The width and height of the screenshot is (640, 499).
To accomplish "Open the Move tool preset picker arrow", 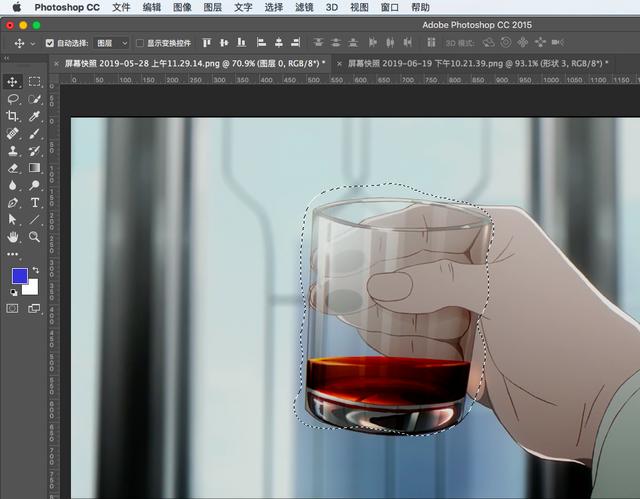I will (x=33, y=43).
